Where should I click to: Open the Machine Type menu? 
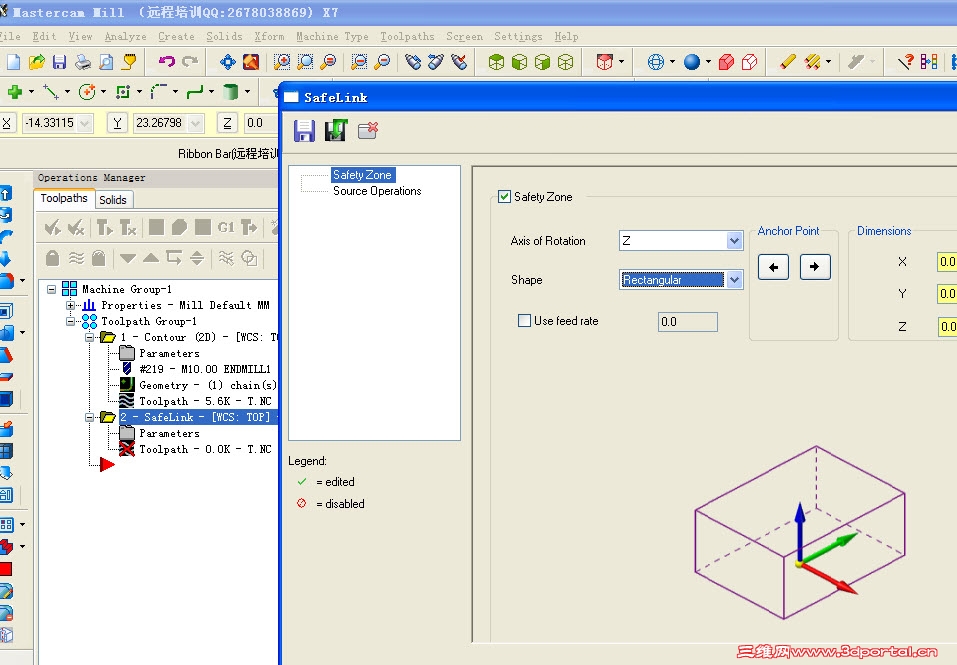pyautogui.click(x=332, y=37)
